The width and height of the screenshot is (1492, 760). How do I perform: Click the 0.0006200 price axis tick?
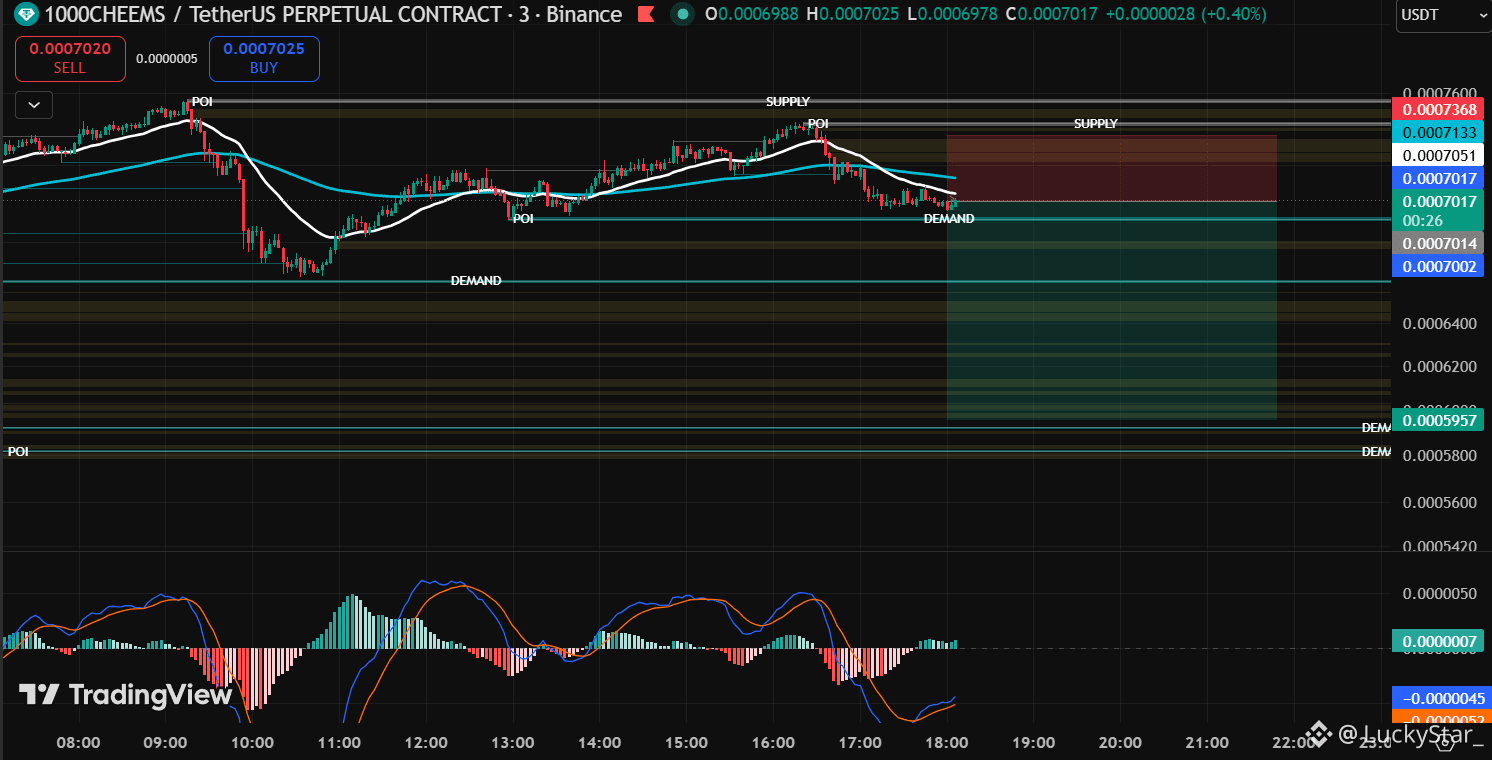point(1439,366)
